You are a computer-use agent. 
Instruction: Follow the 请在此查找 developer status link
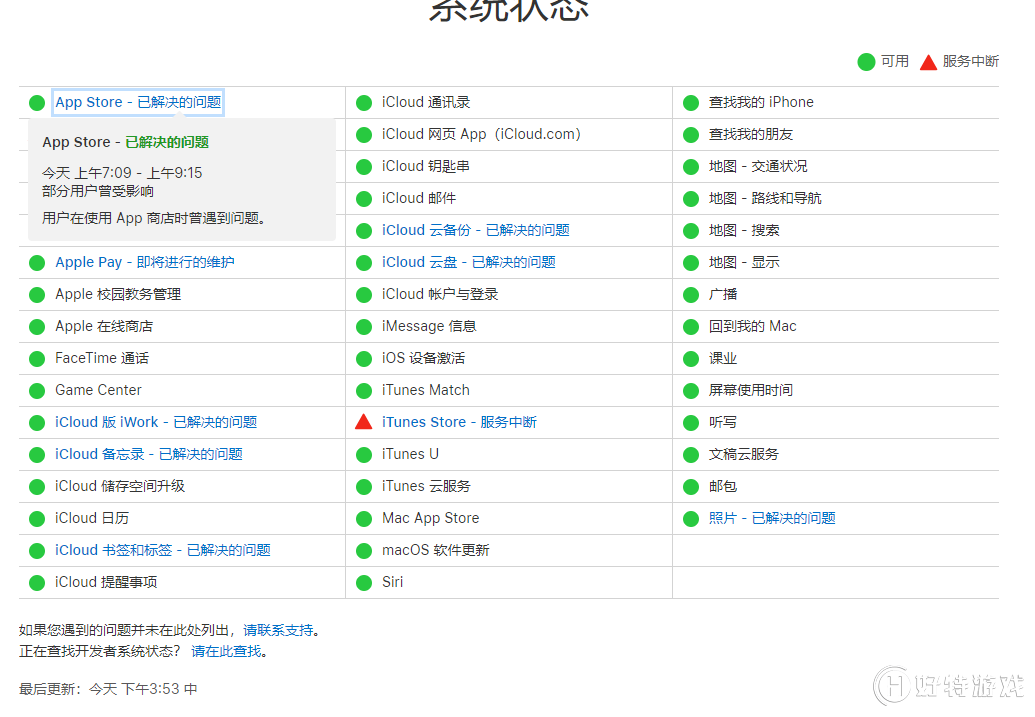point(226,651)
